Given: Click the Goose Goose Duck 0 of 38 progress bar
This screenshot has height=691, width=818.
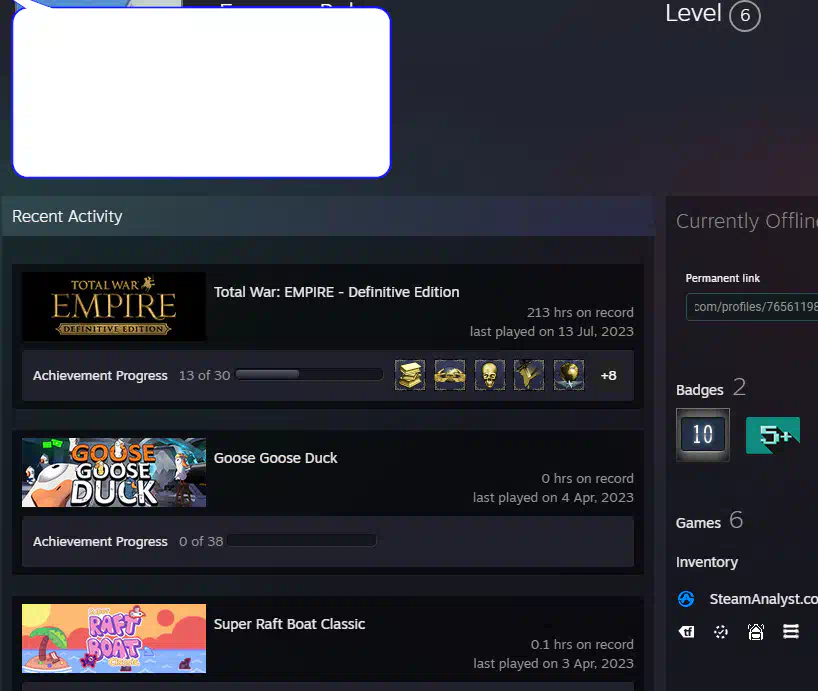Looking at the screenshot, I should pos(302,540).
